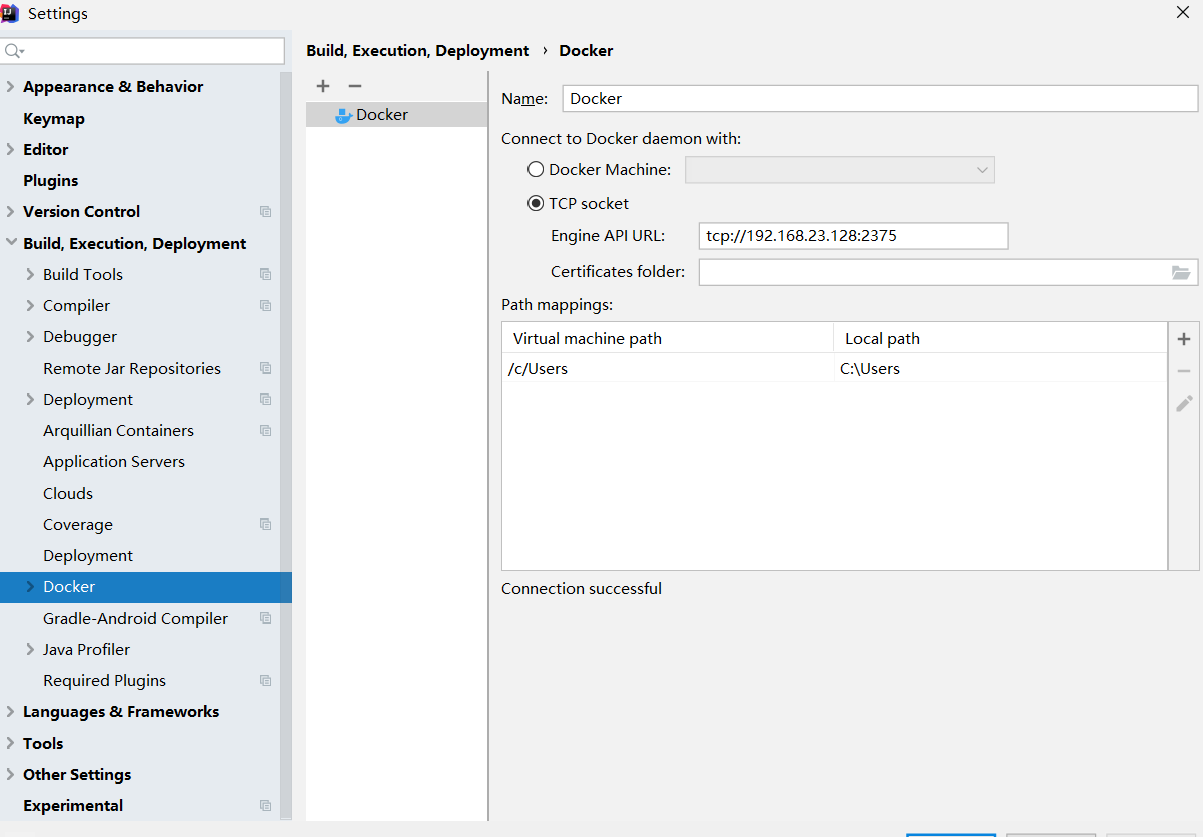This screenshot has height=837, width=1203.
Task: Click Virtual machine path column header
Action: pos(667,338)
